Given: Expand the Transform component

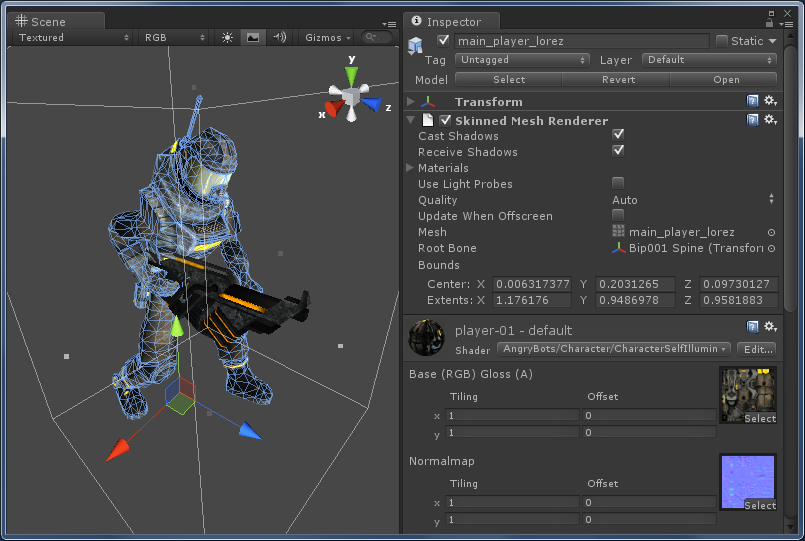Looking at the screenshot, I should coord(410,102).
